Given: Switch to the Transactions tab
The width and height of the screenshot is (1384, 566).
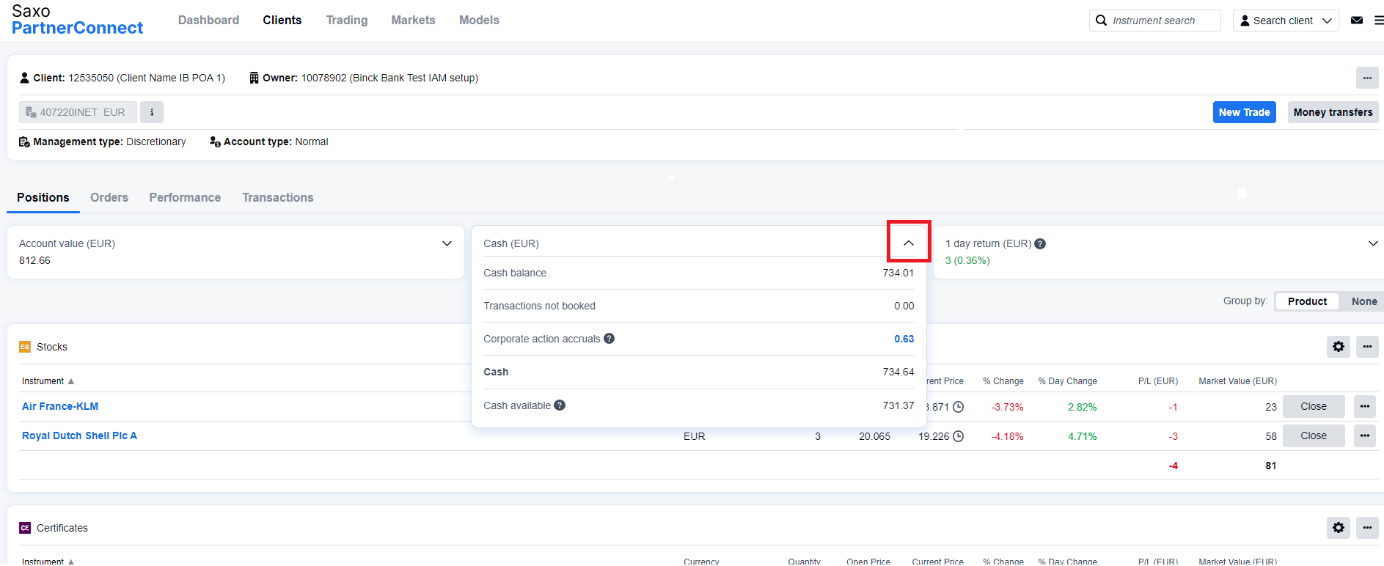Looking at the screenshot, I should (278, 198).
